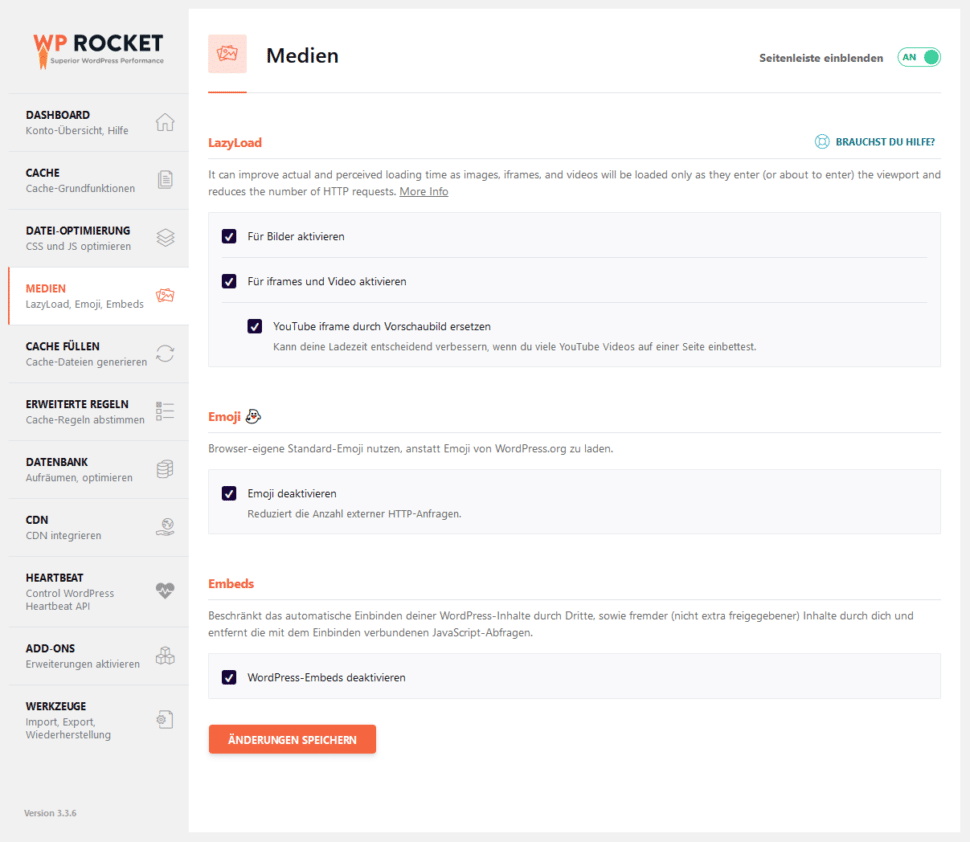970x842 pixels.
Task: Uncheck Für iframes und Video aktivieren
Action: tap(229, 281)
